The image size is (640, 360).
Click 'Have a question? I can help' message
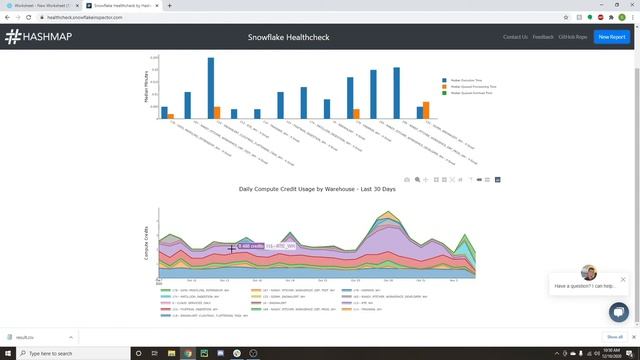[x=584, y=286]
